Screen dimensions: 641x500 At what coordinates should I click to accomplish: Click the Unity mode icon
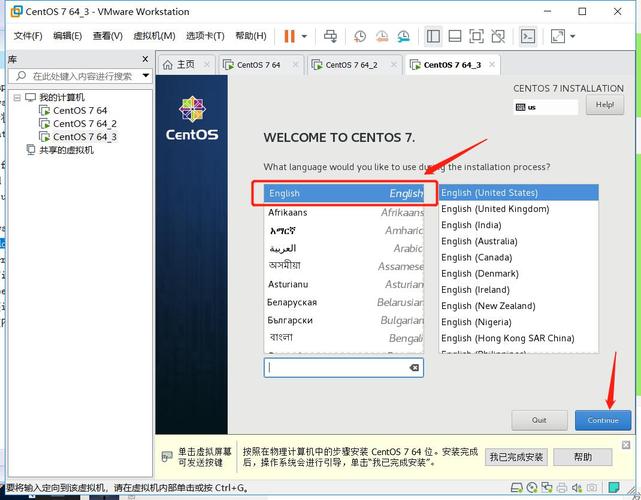[498, 36]
